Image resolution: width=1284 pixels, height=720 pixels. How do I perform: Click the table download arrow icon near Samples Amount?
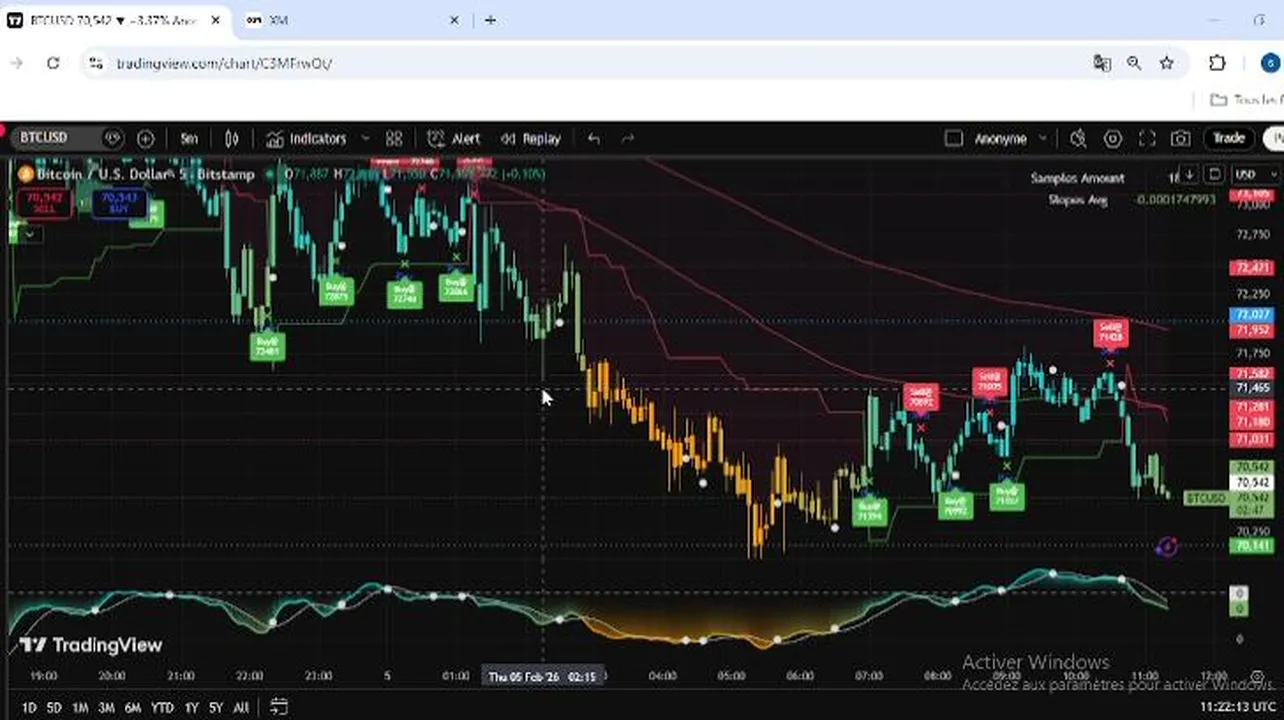click(x=1189, y=175)
